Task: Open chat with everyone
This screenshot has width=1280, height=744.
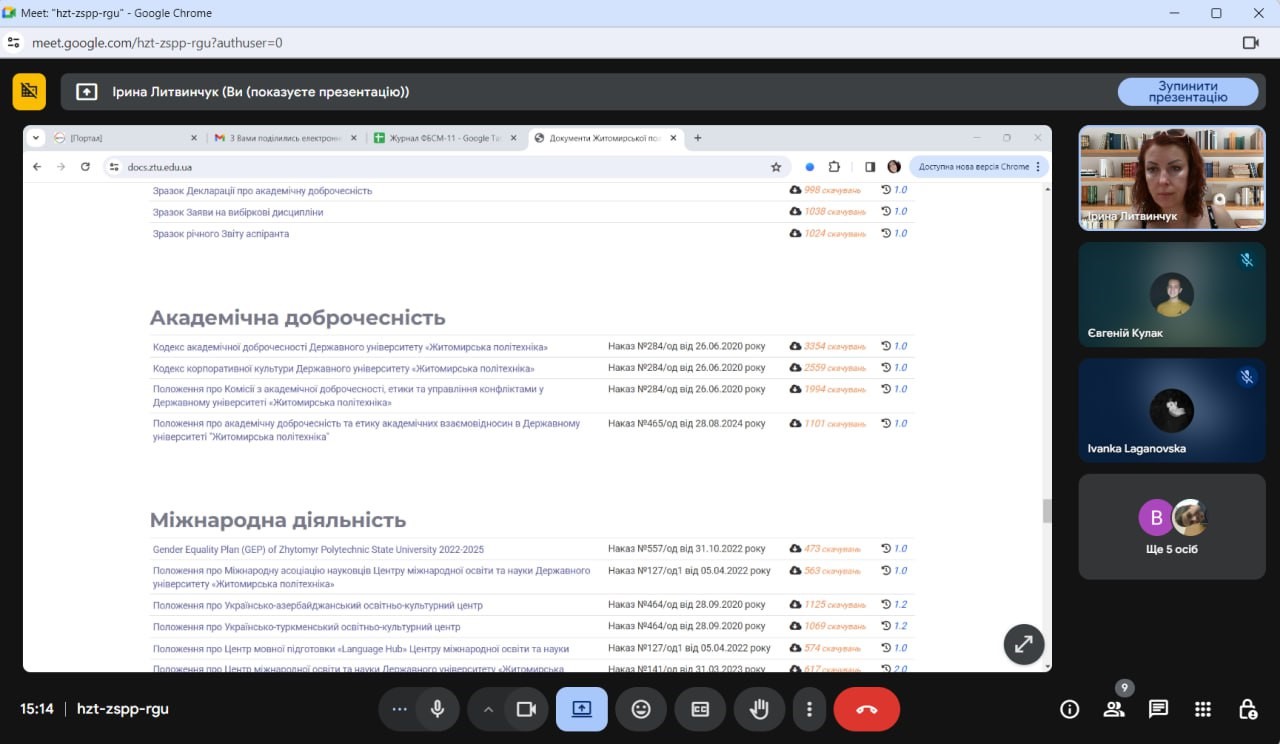Action: (1159, 709)
